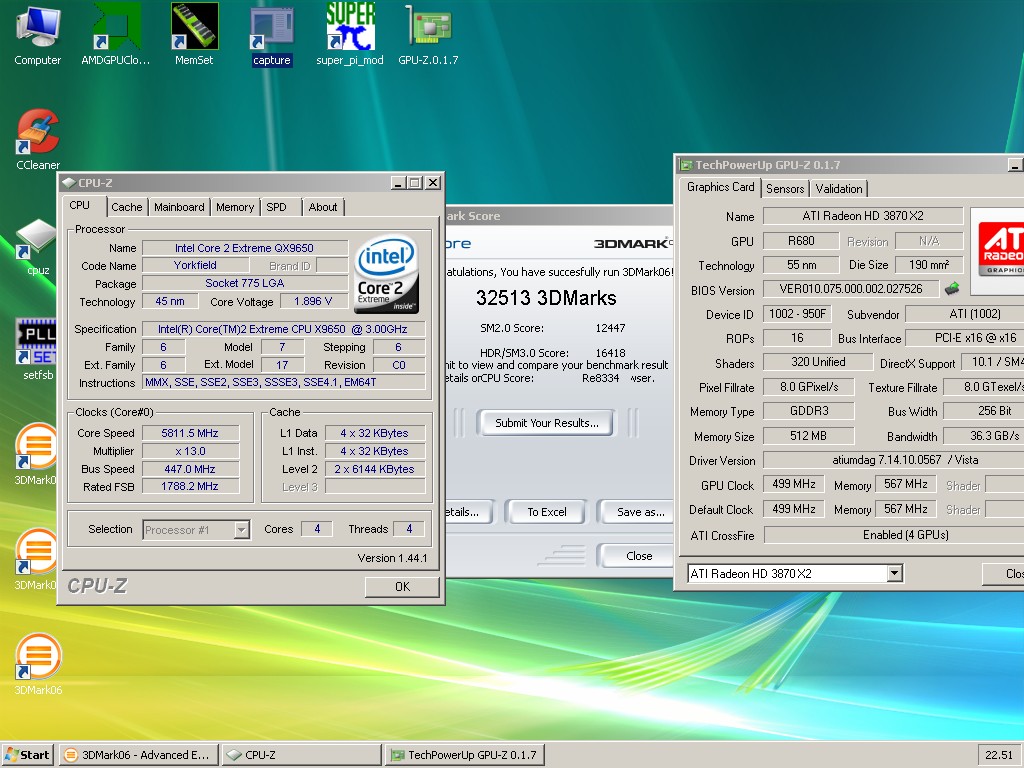The width and height of the screenshot is (1024, 768).
Task: Click the 45 nm technology value in CPU-Z
Action: point(170,301)
